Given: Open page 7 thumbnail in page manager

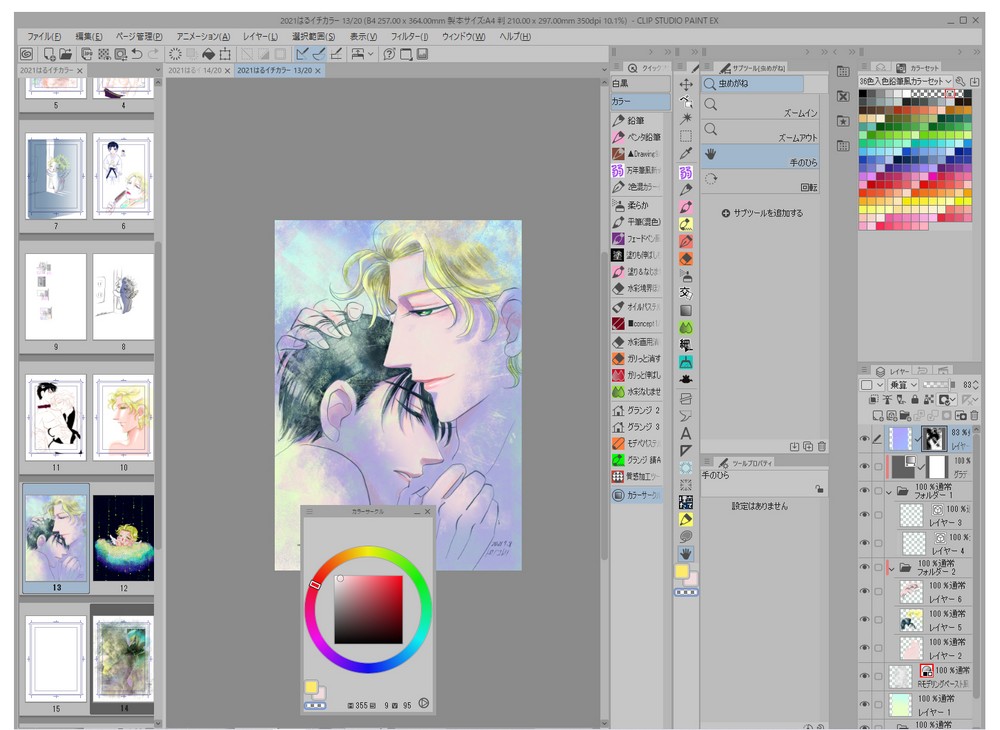Looking at the screenshot, I should click(x=56, y=176).
